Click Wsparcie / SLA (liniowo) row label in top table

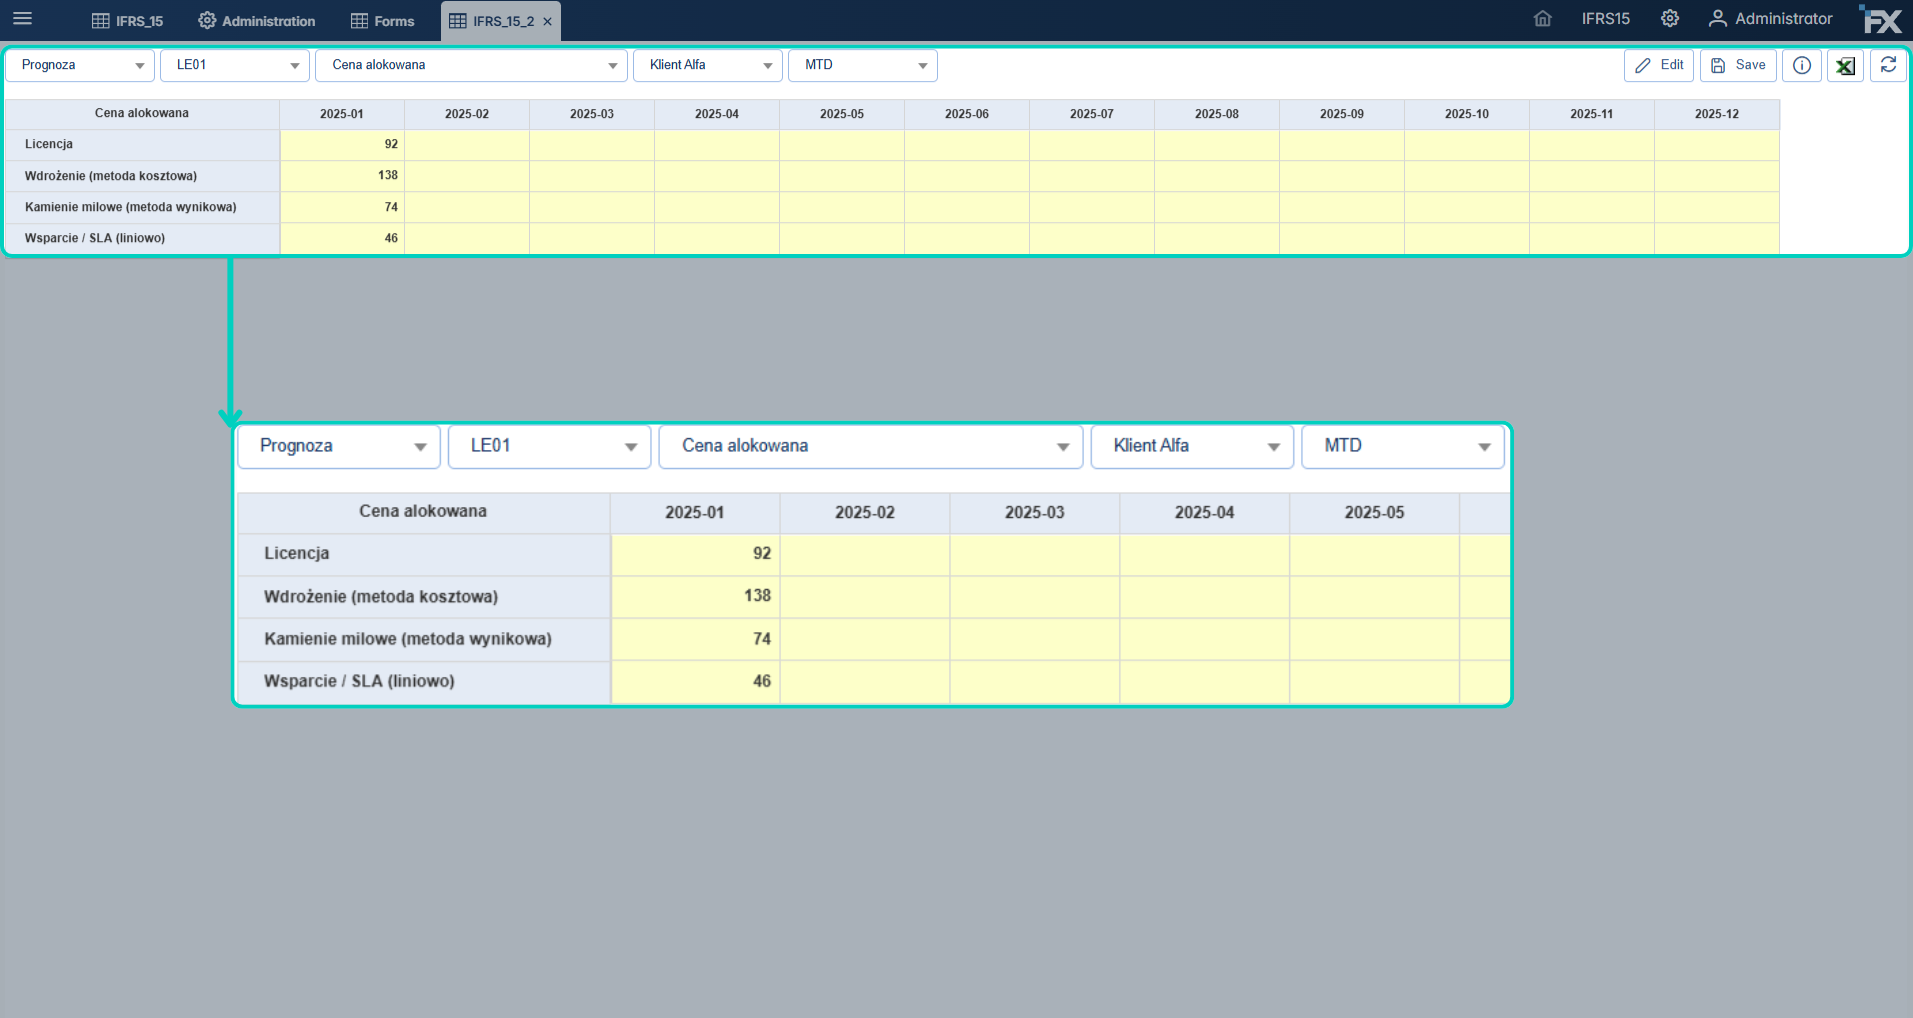pyautogui.click(x=142, y=238)
